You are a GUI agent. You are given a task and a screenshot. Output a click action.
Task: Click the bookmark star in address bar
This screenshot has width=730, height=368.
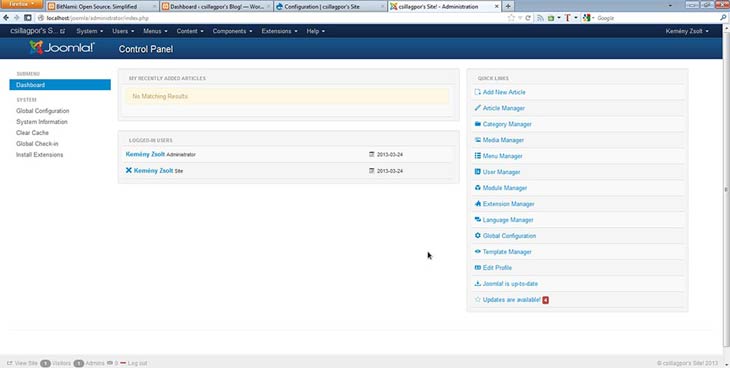point(511,18)
